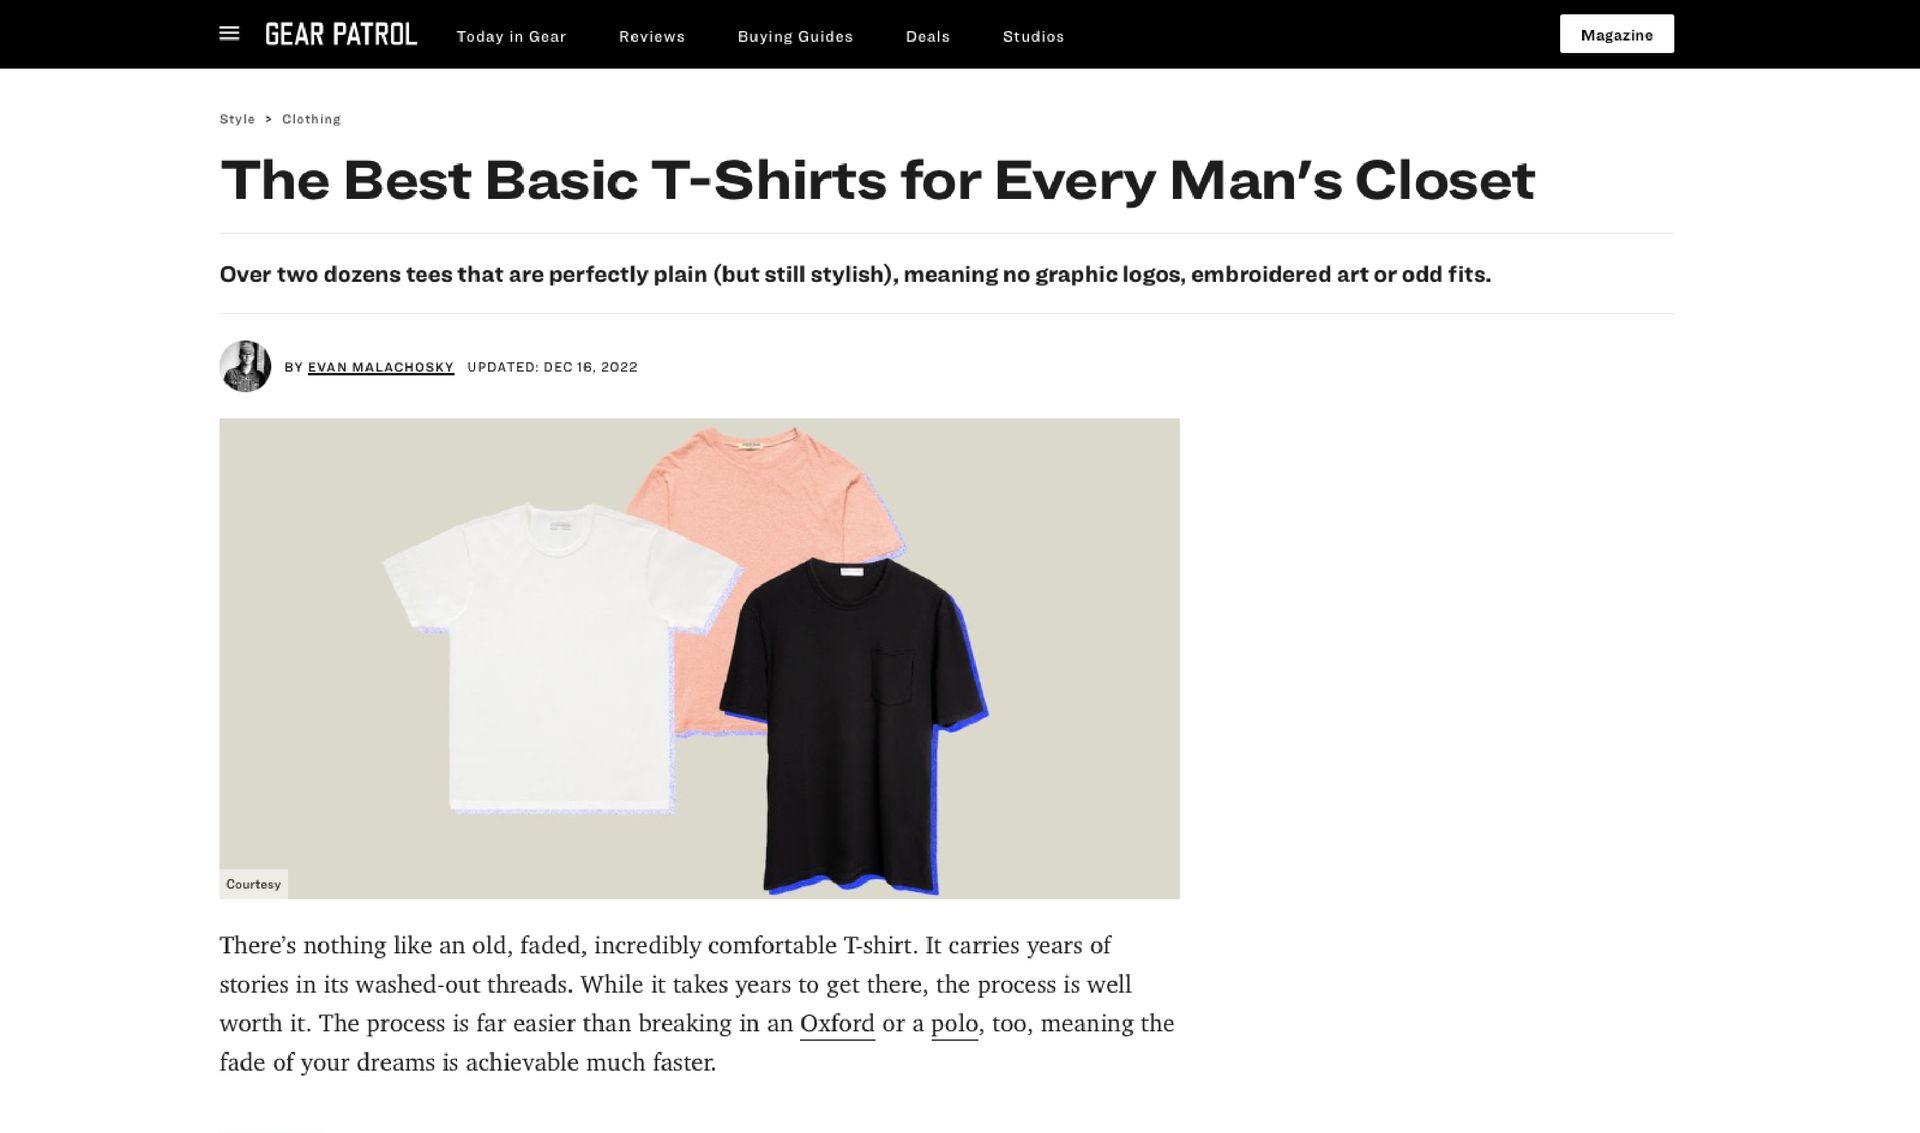Open Today in Gear section
Screen dimensions: 1920x1133
coord(511,36)
